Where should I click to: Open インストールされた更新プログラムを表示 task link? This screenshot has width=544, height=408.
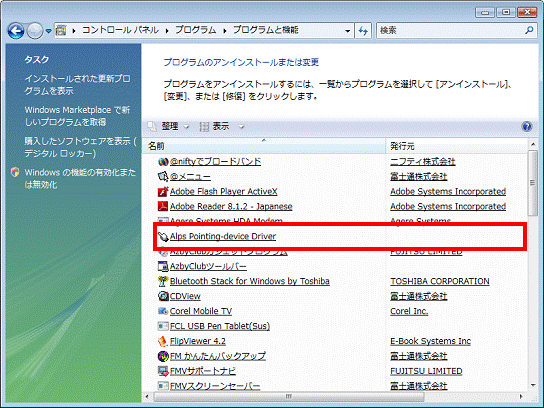[x=77, y=85]
